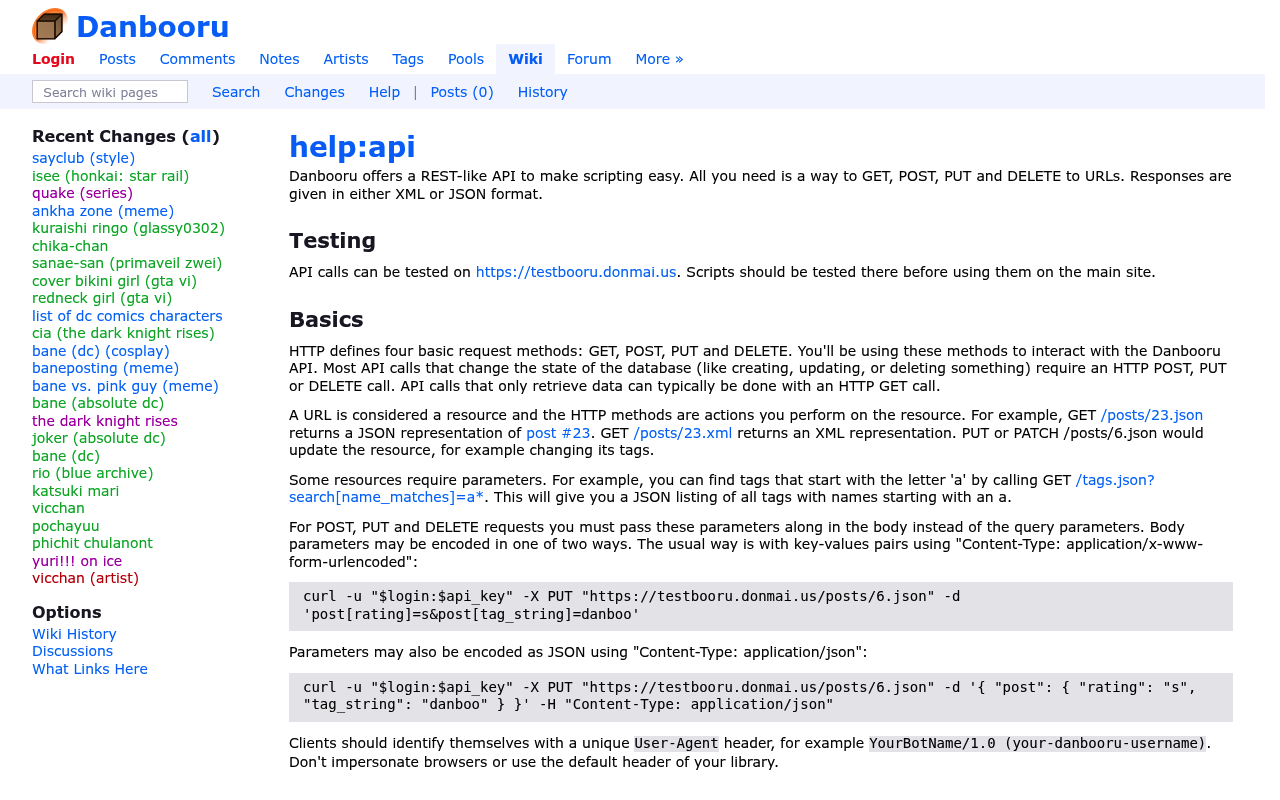Image resolution: width=1280 pixels, height=800 pixels.
Task: Open the Tags section
Action: click(x=408, y=59)
